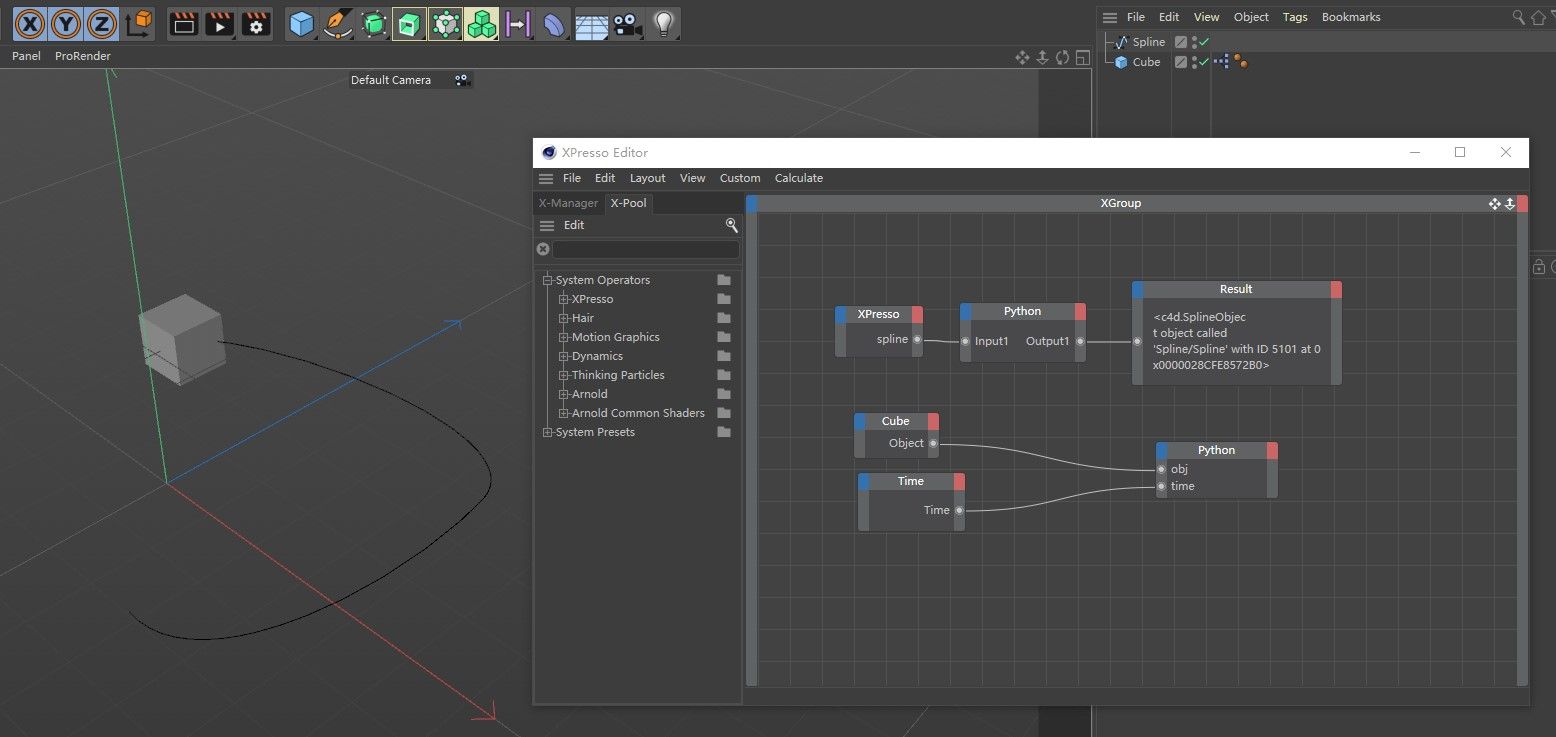Screen dimensions: 1556x737
Task: Click the X-Pool search magnifier icon
Action: 732,225
